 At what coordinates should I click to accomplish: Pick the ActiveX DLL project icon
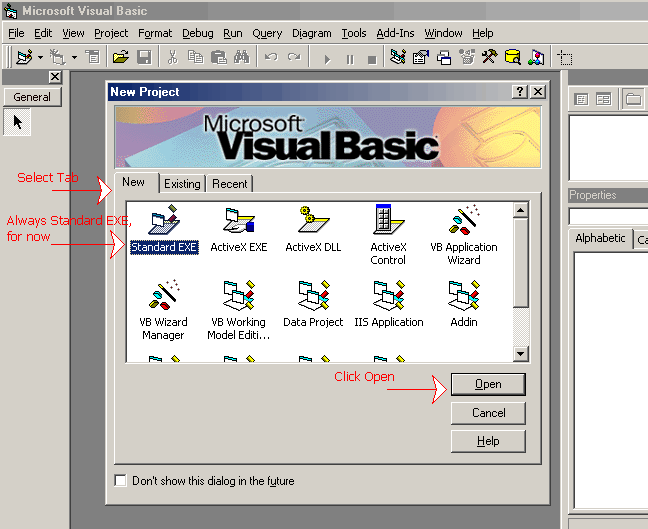click(313, 229)
